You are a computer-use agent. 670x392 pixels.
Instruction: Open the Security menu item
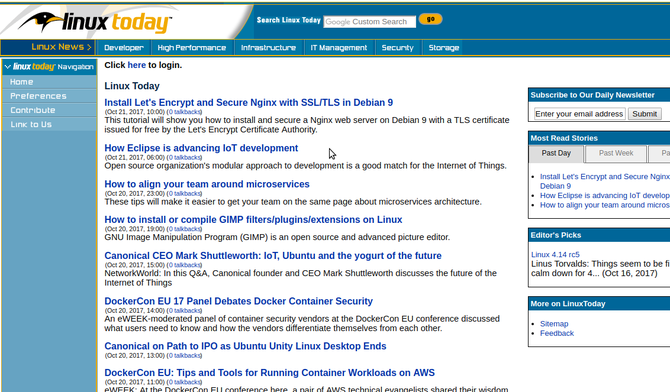398,47
